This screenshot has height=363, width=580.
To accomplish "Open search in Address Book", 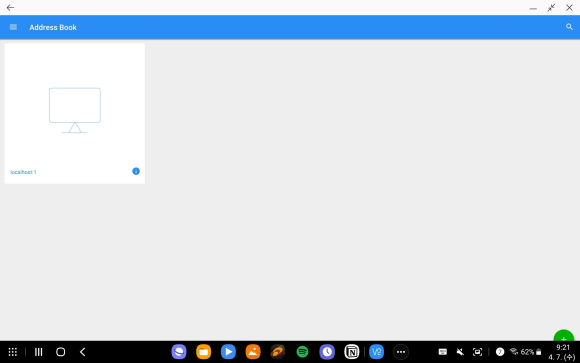I will click(x=569, y=27).
